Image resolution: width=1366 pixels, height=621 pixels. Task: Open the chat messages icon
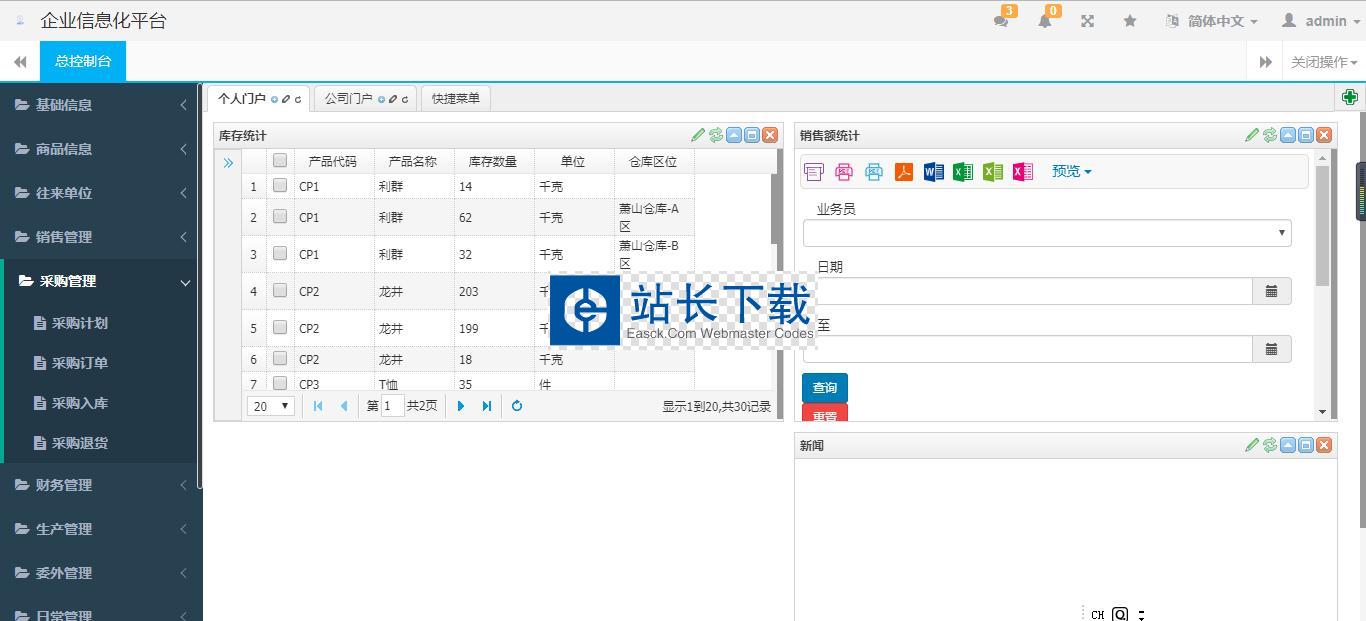pos(1001,21)
